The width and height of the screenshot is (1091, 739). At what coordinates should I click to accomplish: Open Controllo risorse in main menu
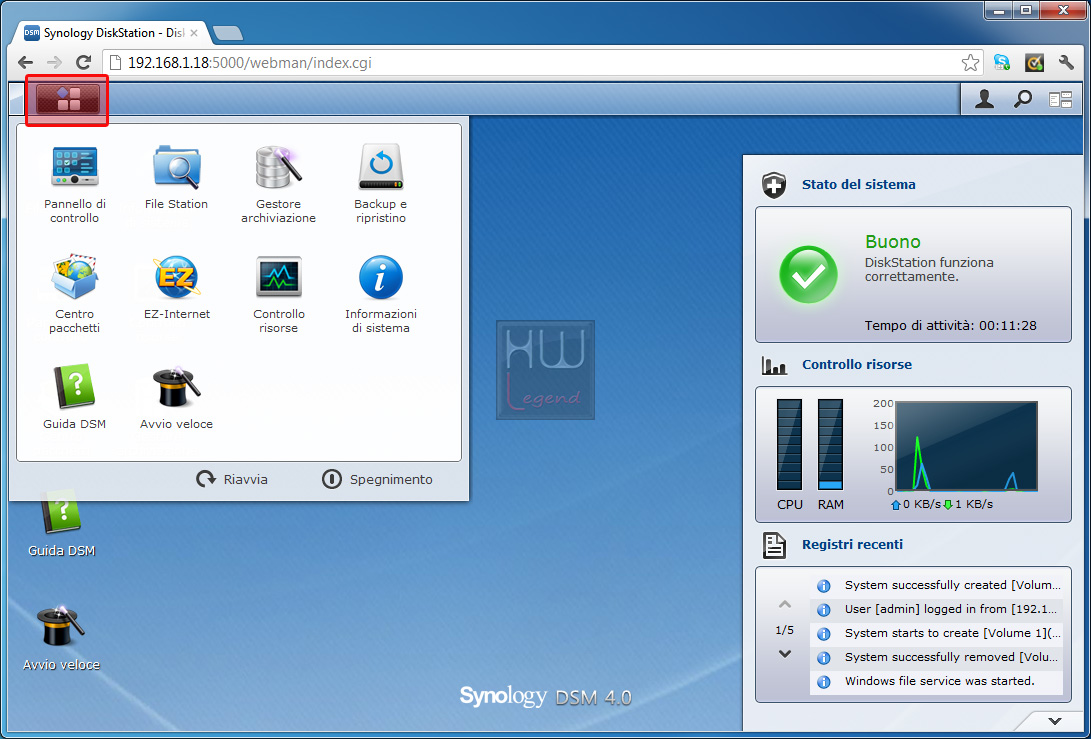(x=278, y=294)
